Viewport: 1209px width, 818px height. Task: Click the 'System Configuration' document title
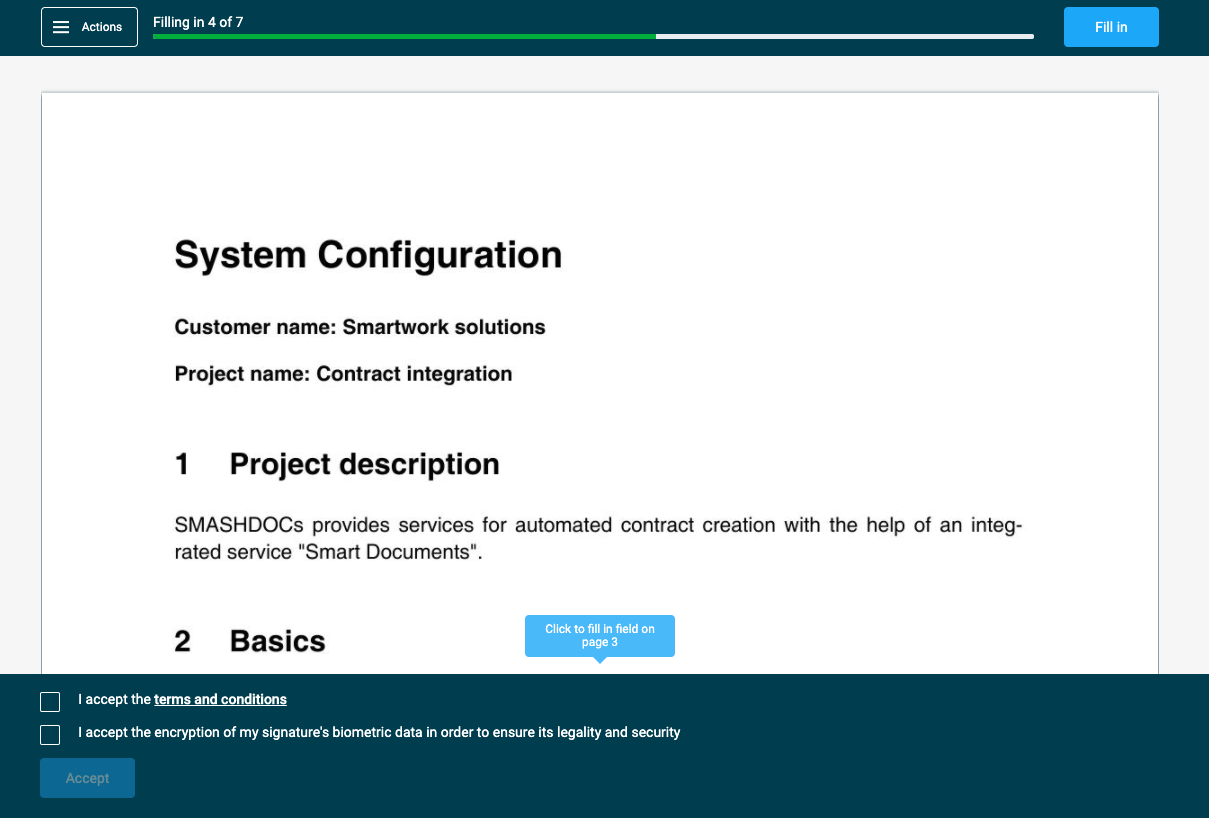tap(368, 255)
